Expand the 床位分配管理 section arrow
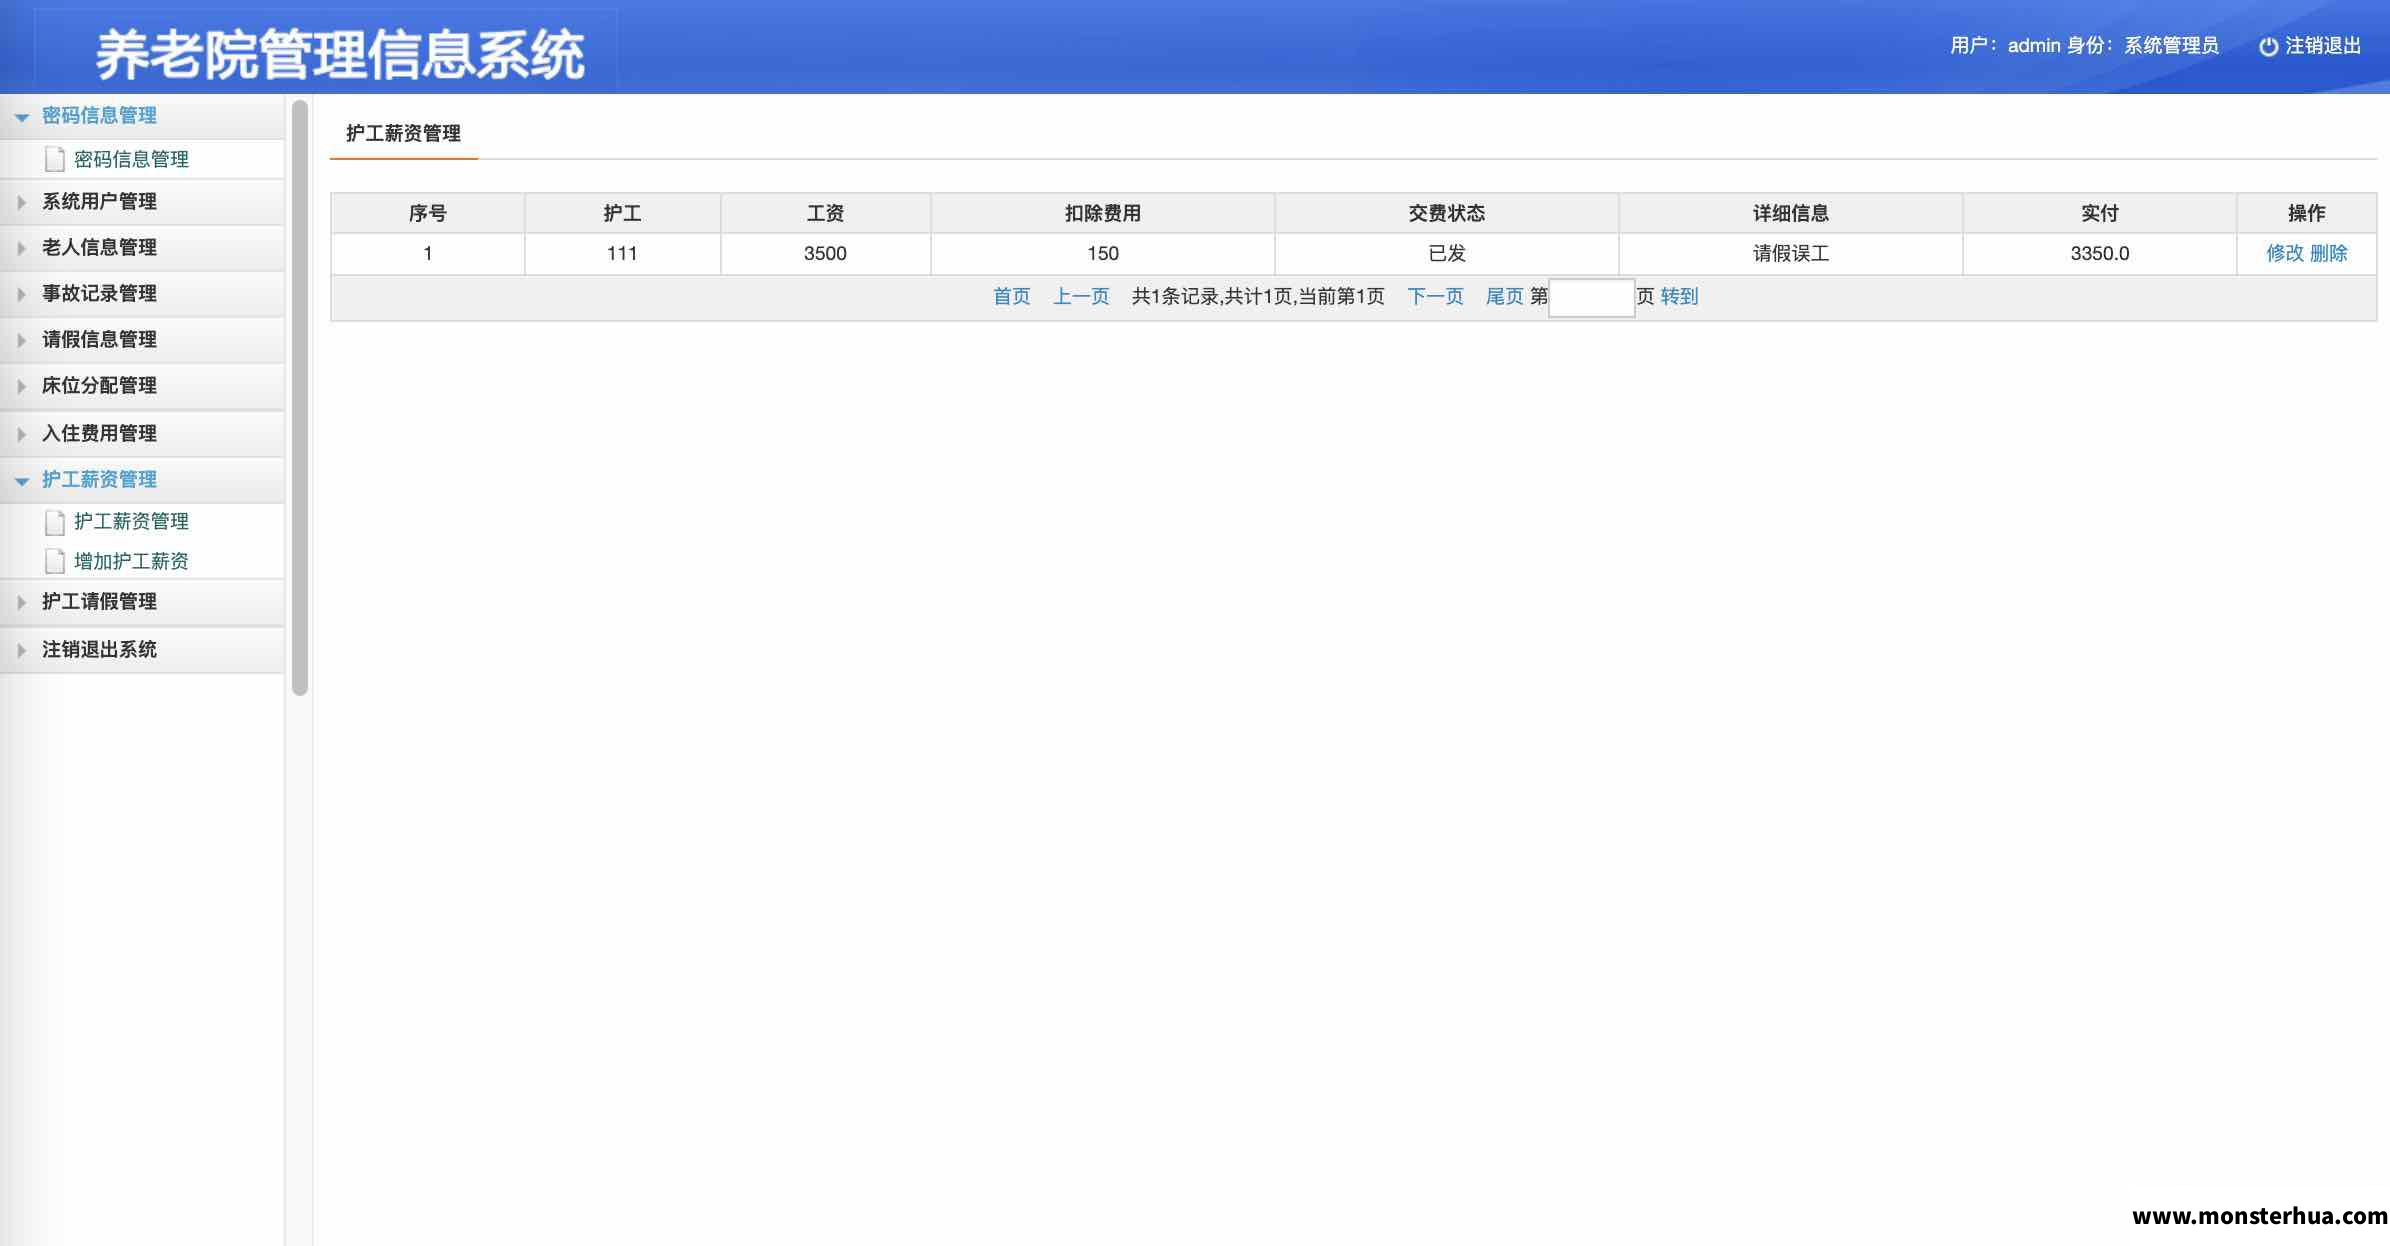2390x1246 pixels. coord(21,386)
